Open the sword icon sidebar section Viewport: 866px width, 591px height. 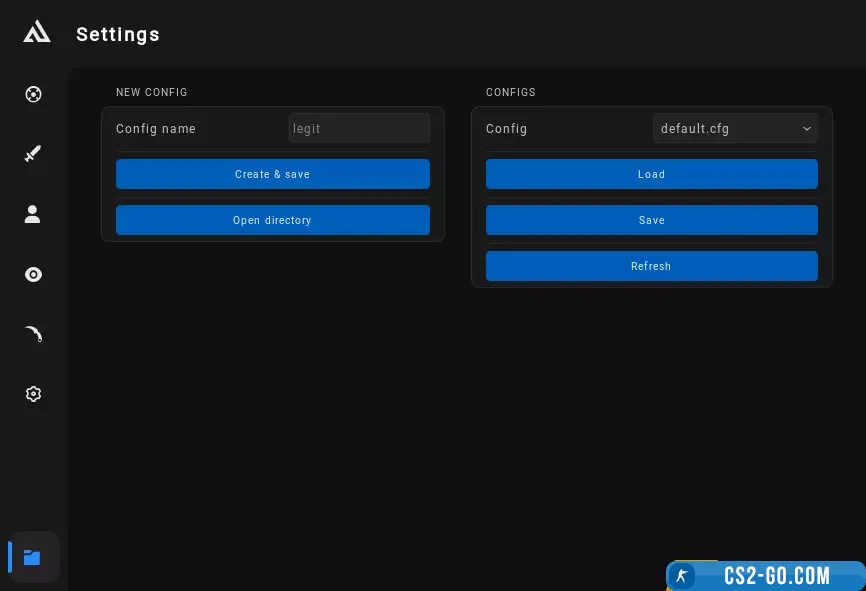[33, 154]
